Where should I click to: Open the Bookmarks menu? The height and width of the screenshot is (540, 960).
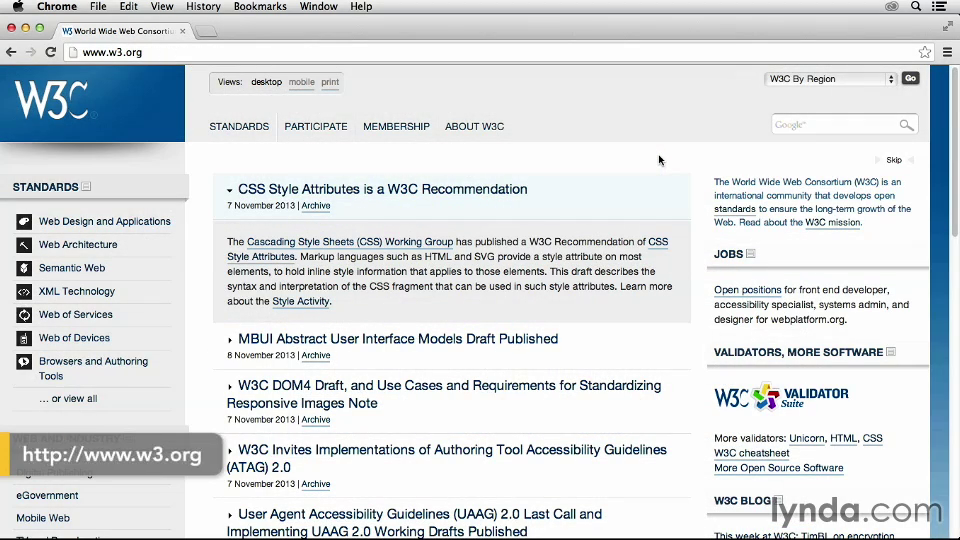pyautogui.click(x=260, y=6)
